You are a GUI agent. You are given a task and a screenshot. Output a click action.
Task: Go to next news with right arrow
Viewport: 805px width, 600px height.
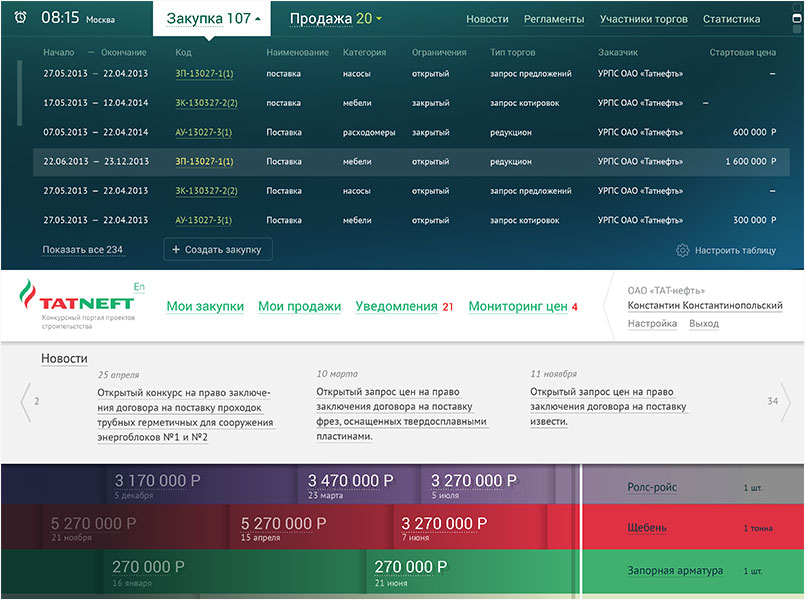[785, 402]
